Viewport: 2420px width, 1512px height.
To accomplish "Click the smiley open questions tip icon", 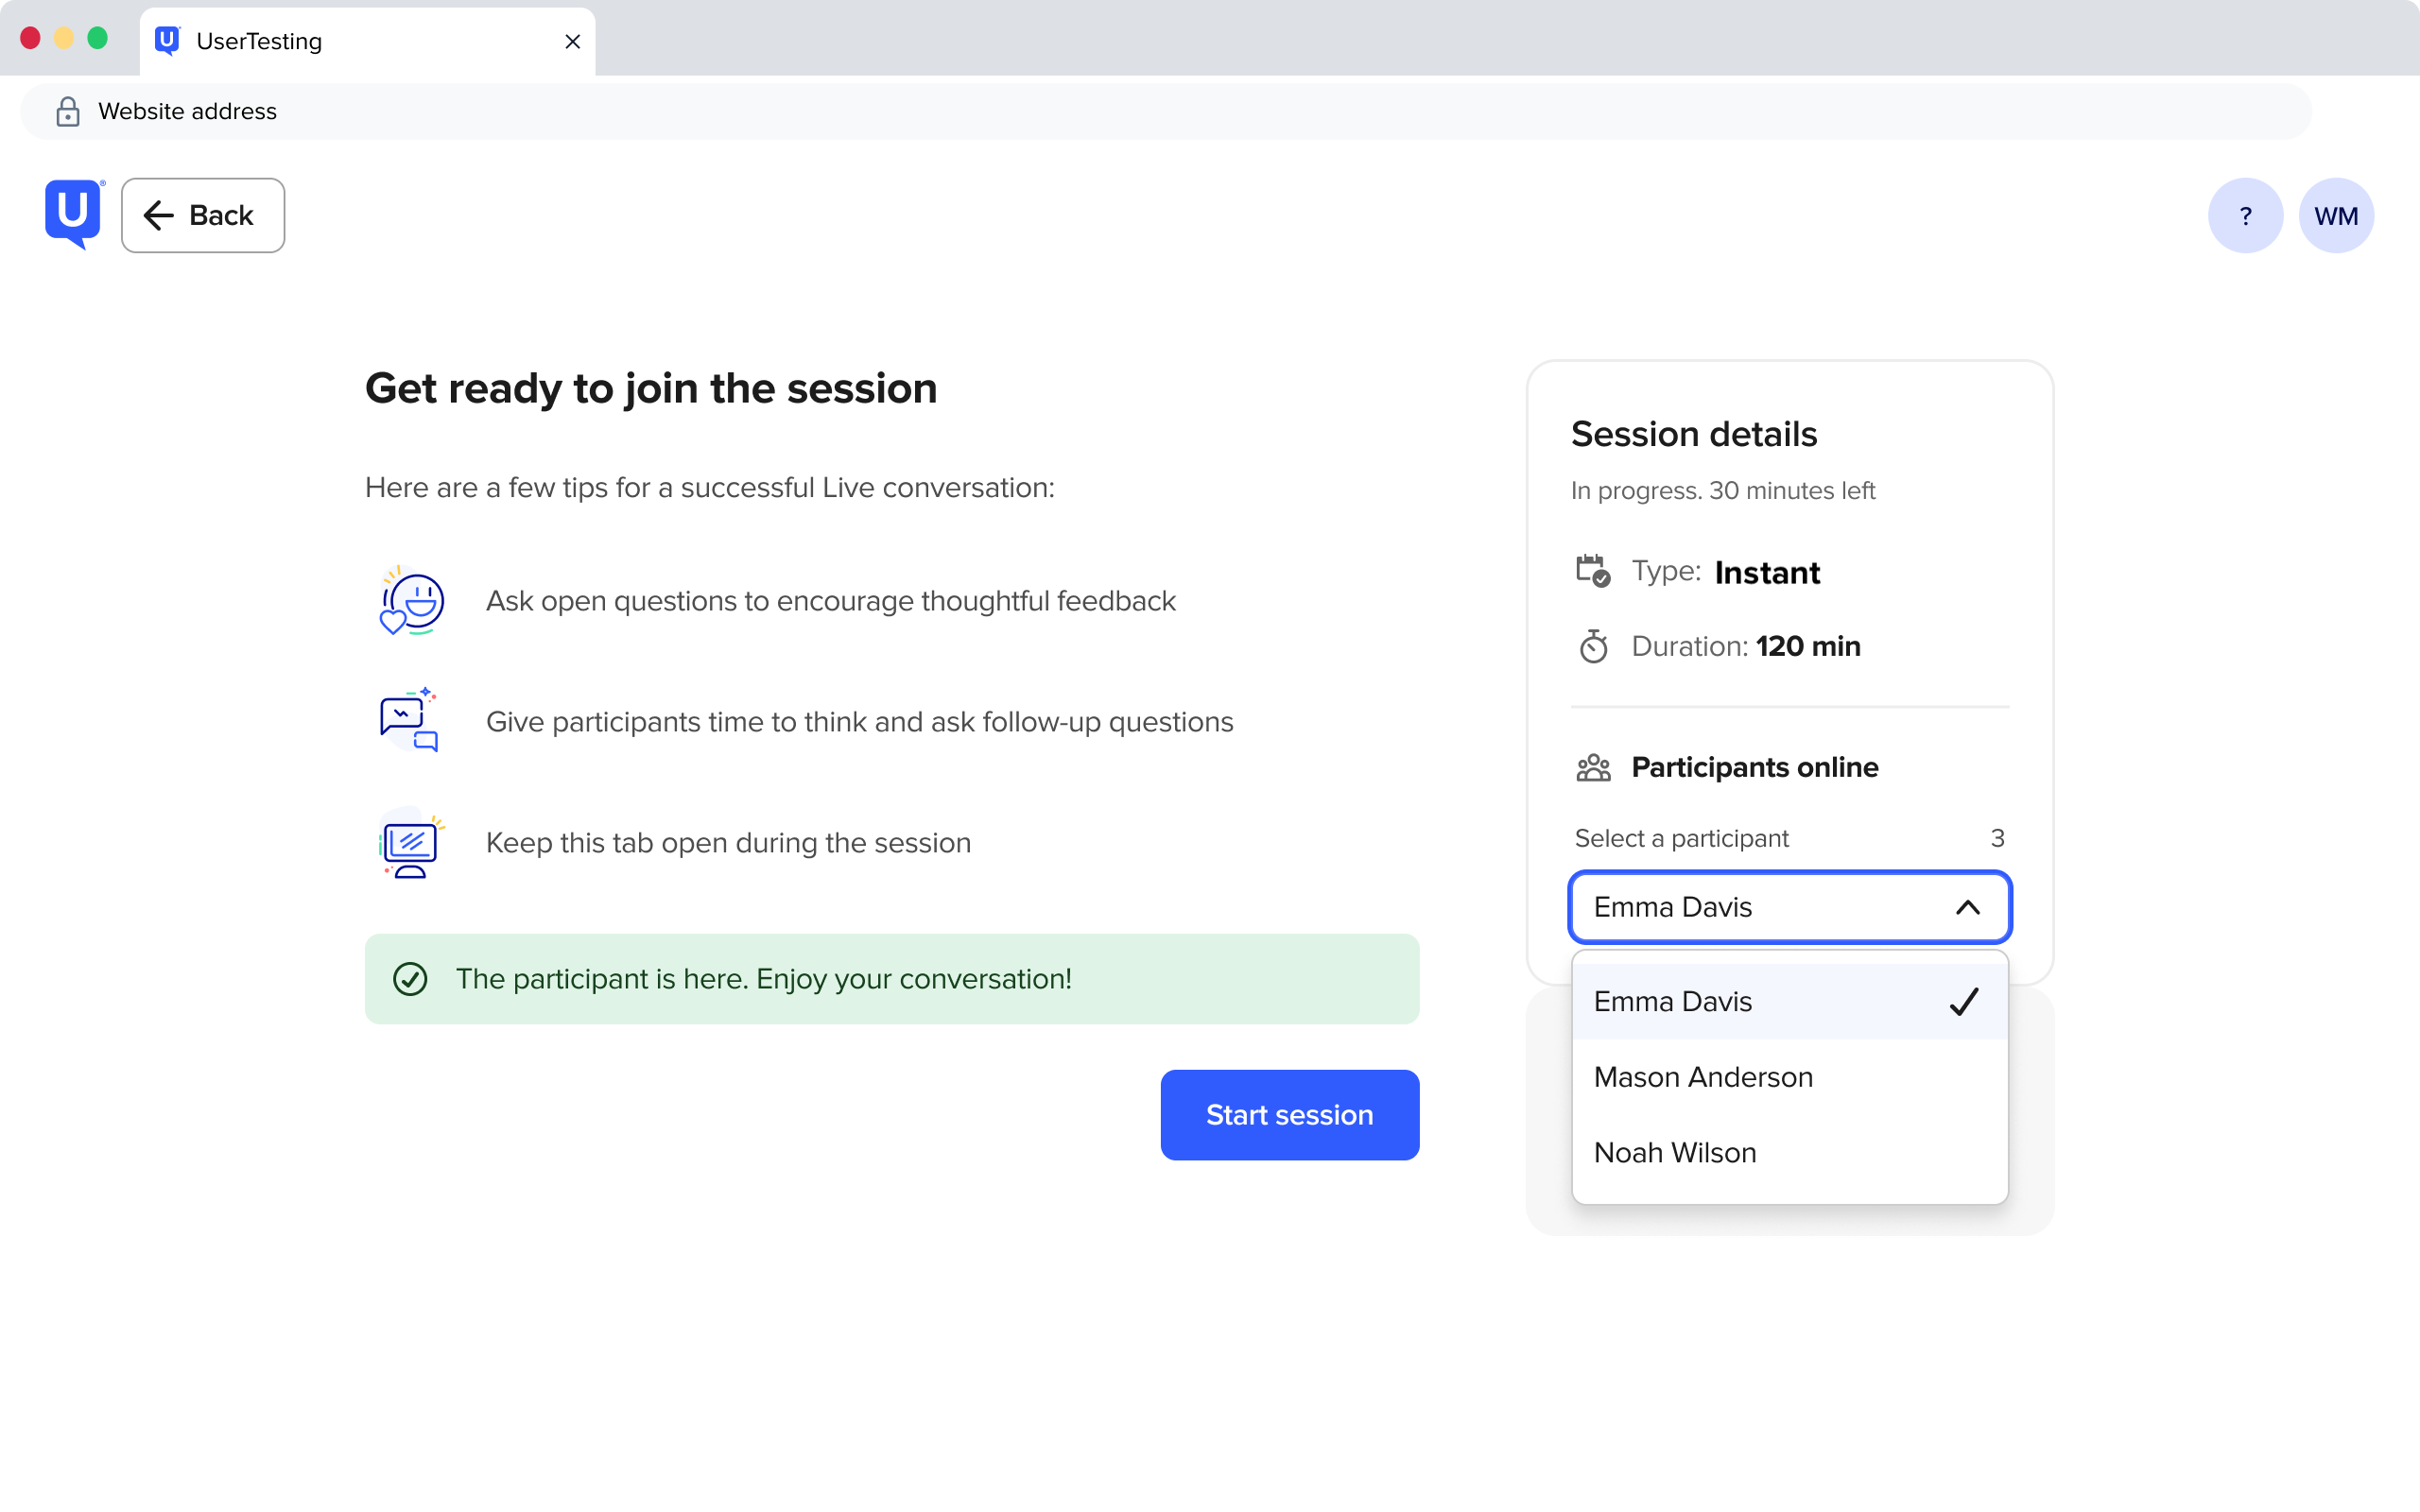I will (411, 600).
